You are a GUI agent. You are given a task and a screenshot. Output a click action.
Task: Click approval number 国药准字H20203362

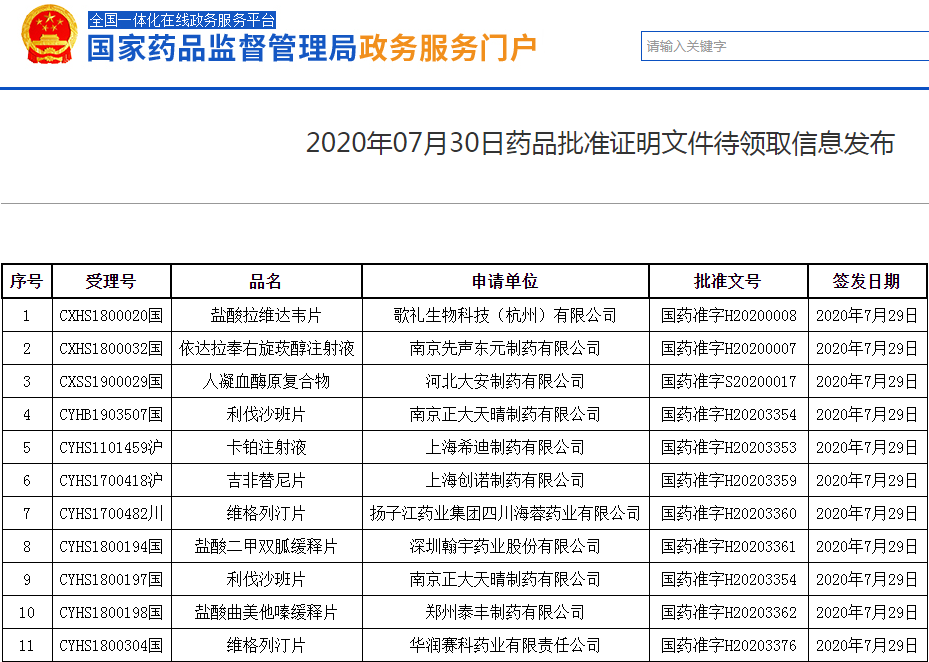tap(729, 612)
